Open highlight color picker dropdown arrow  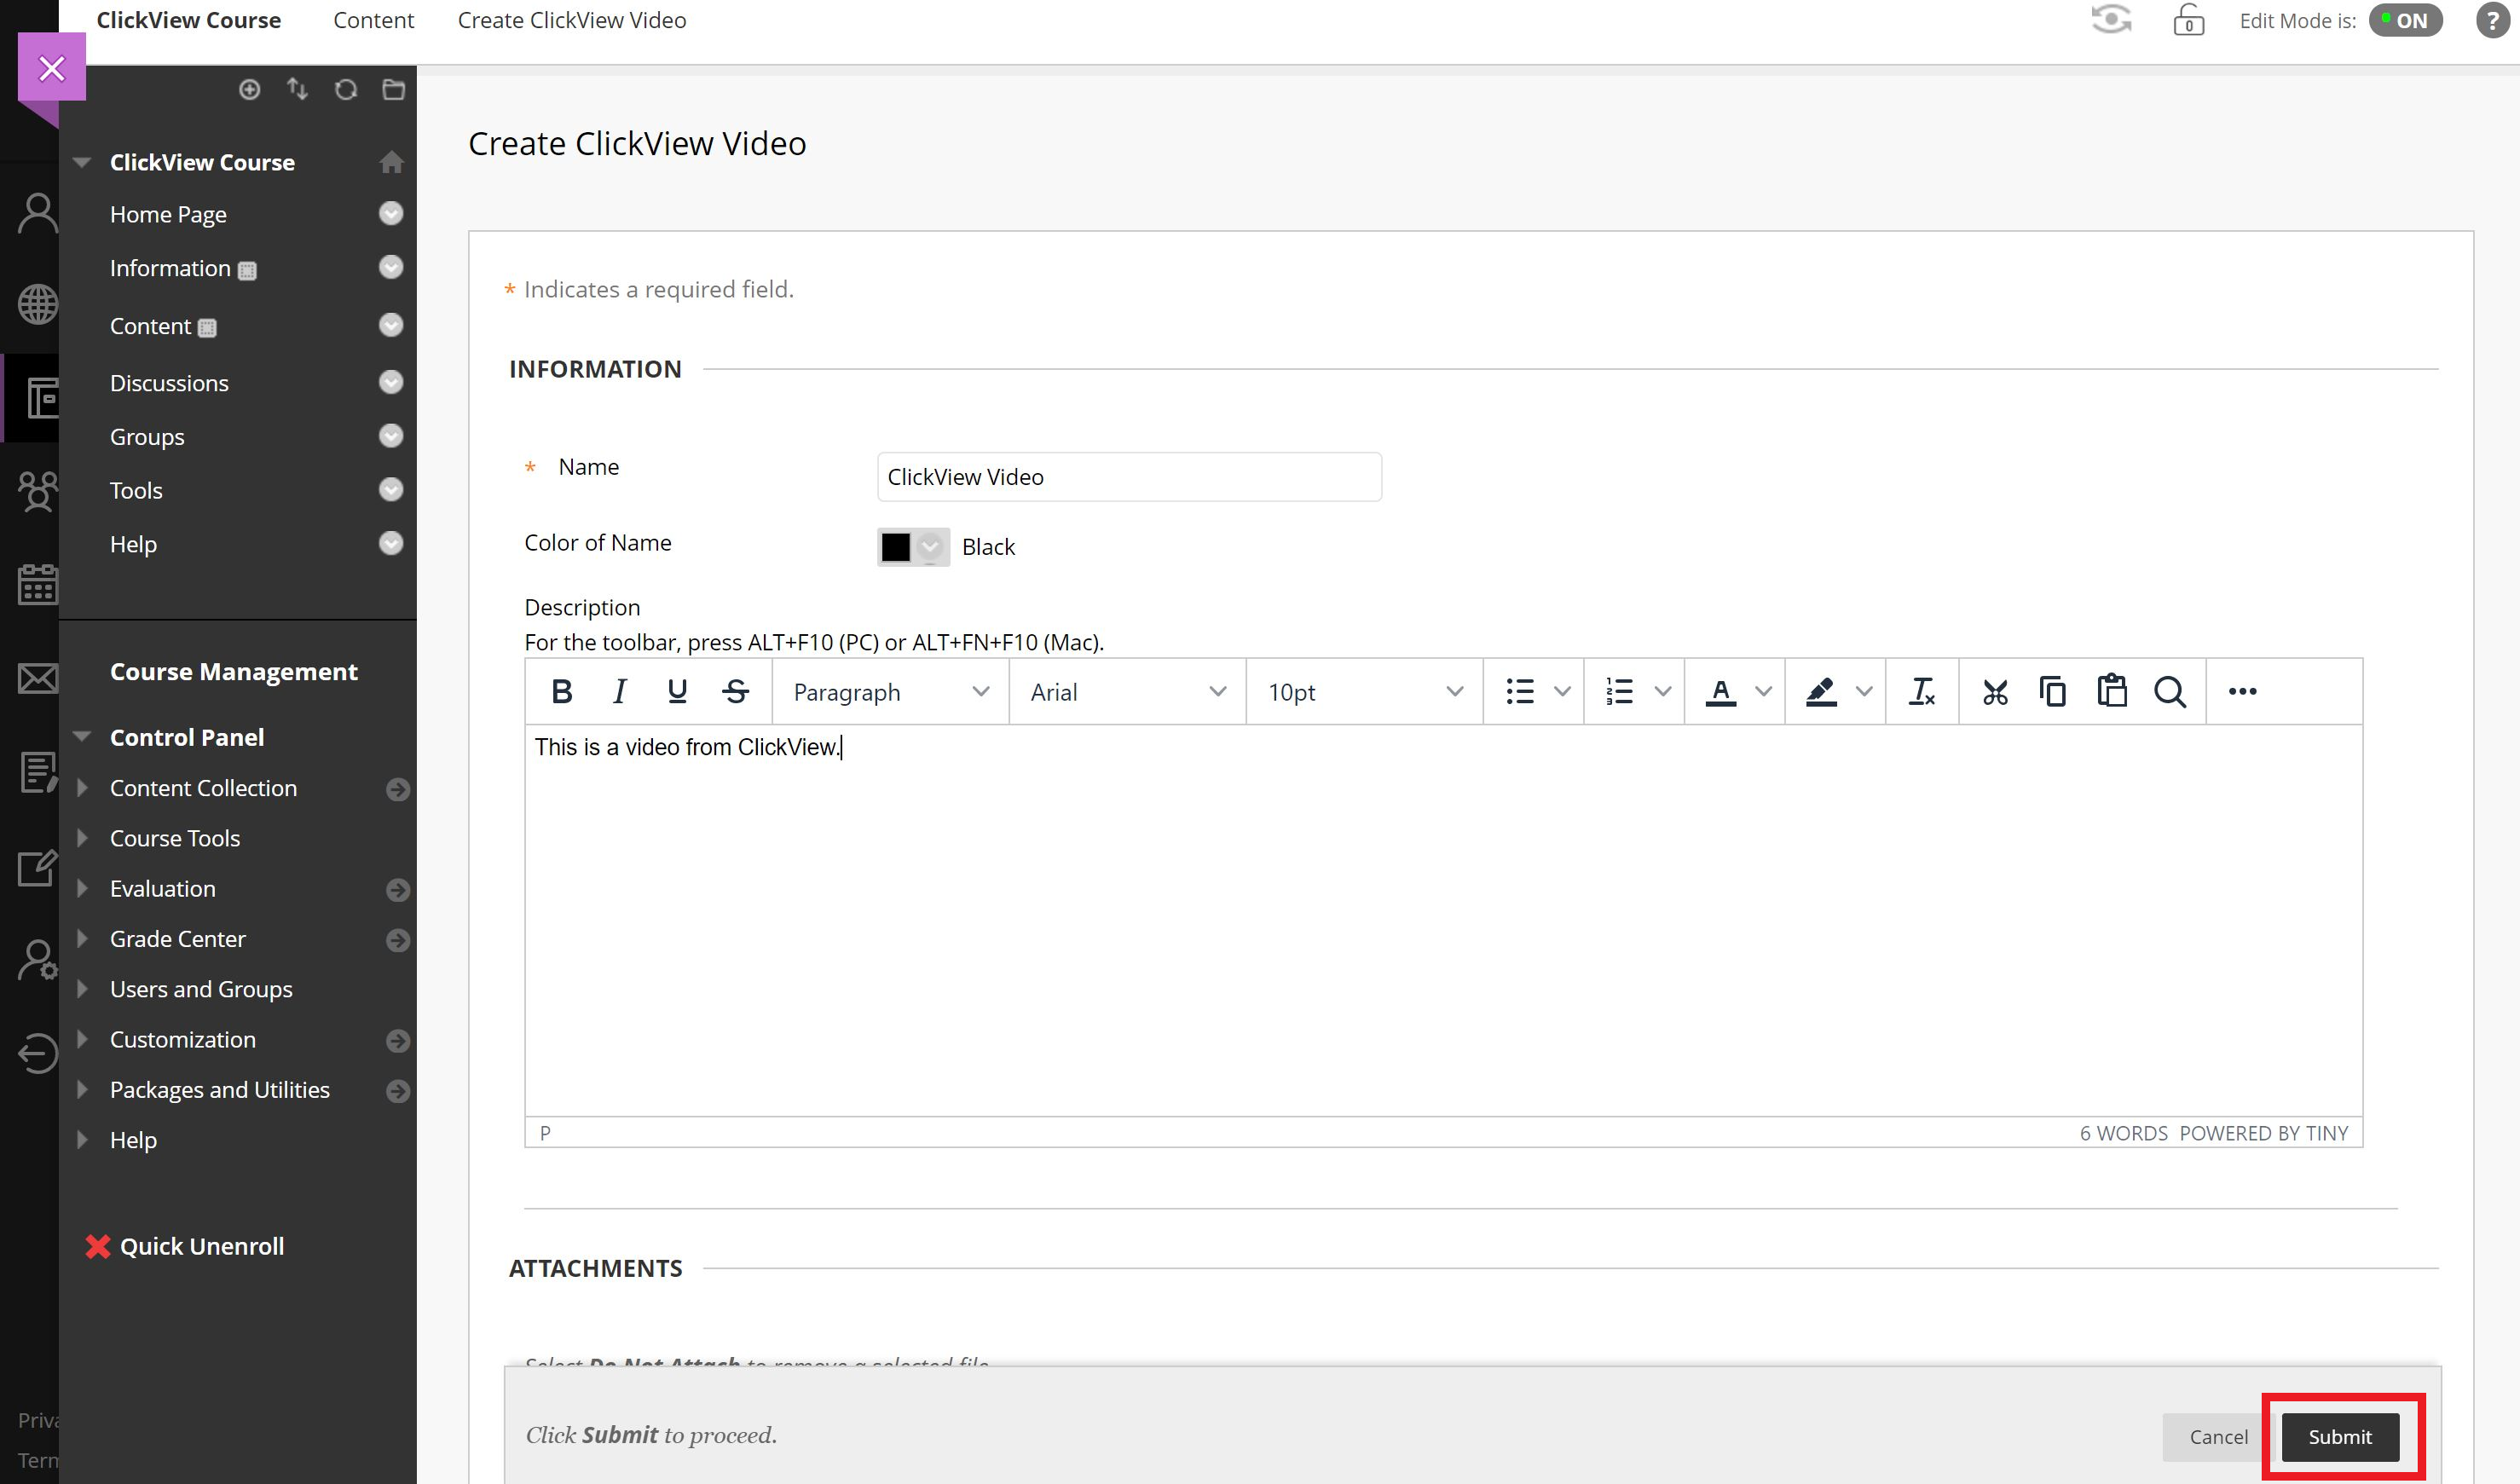tap(1864, 691)
